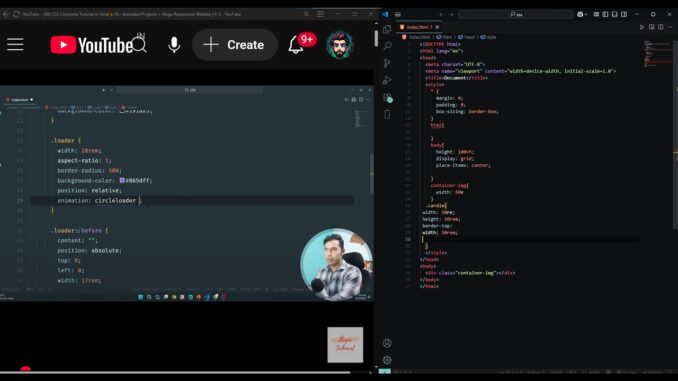Open the Accounts icon in the VS Code activity bar

[x=387, y=343]
